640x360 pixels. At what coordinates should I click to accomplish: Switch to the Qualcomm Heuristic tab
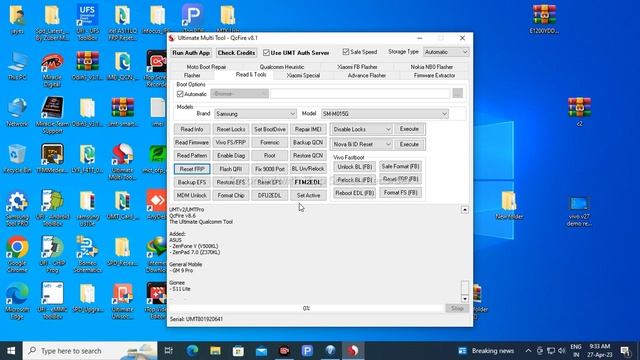pyautogui.click(x=282, y=67)
